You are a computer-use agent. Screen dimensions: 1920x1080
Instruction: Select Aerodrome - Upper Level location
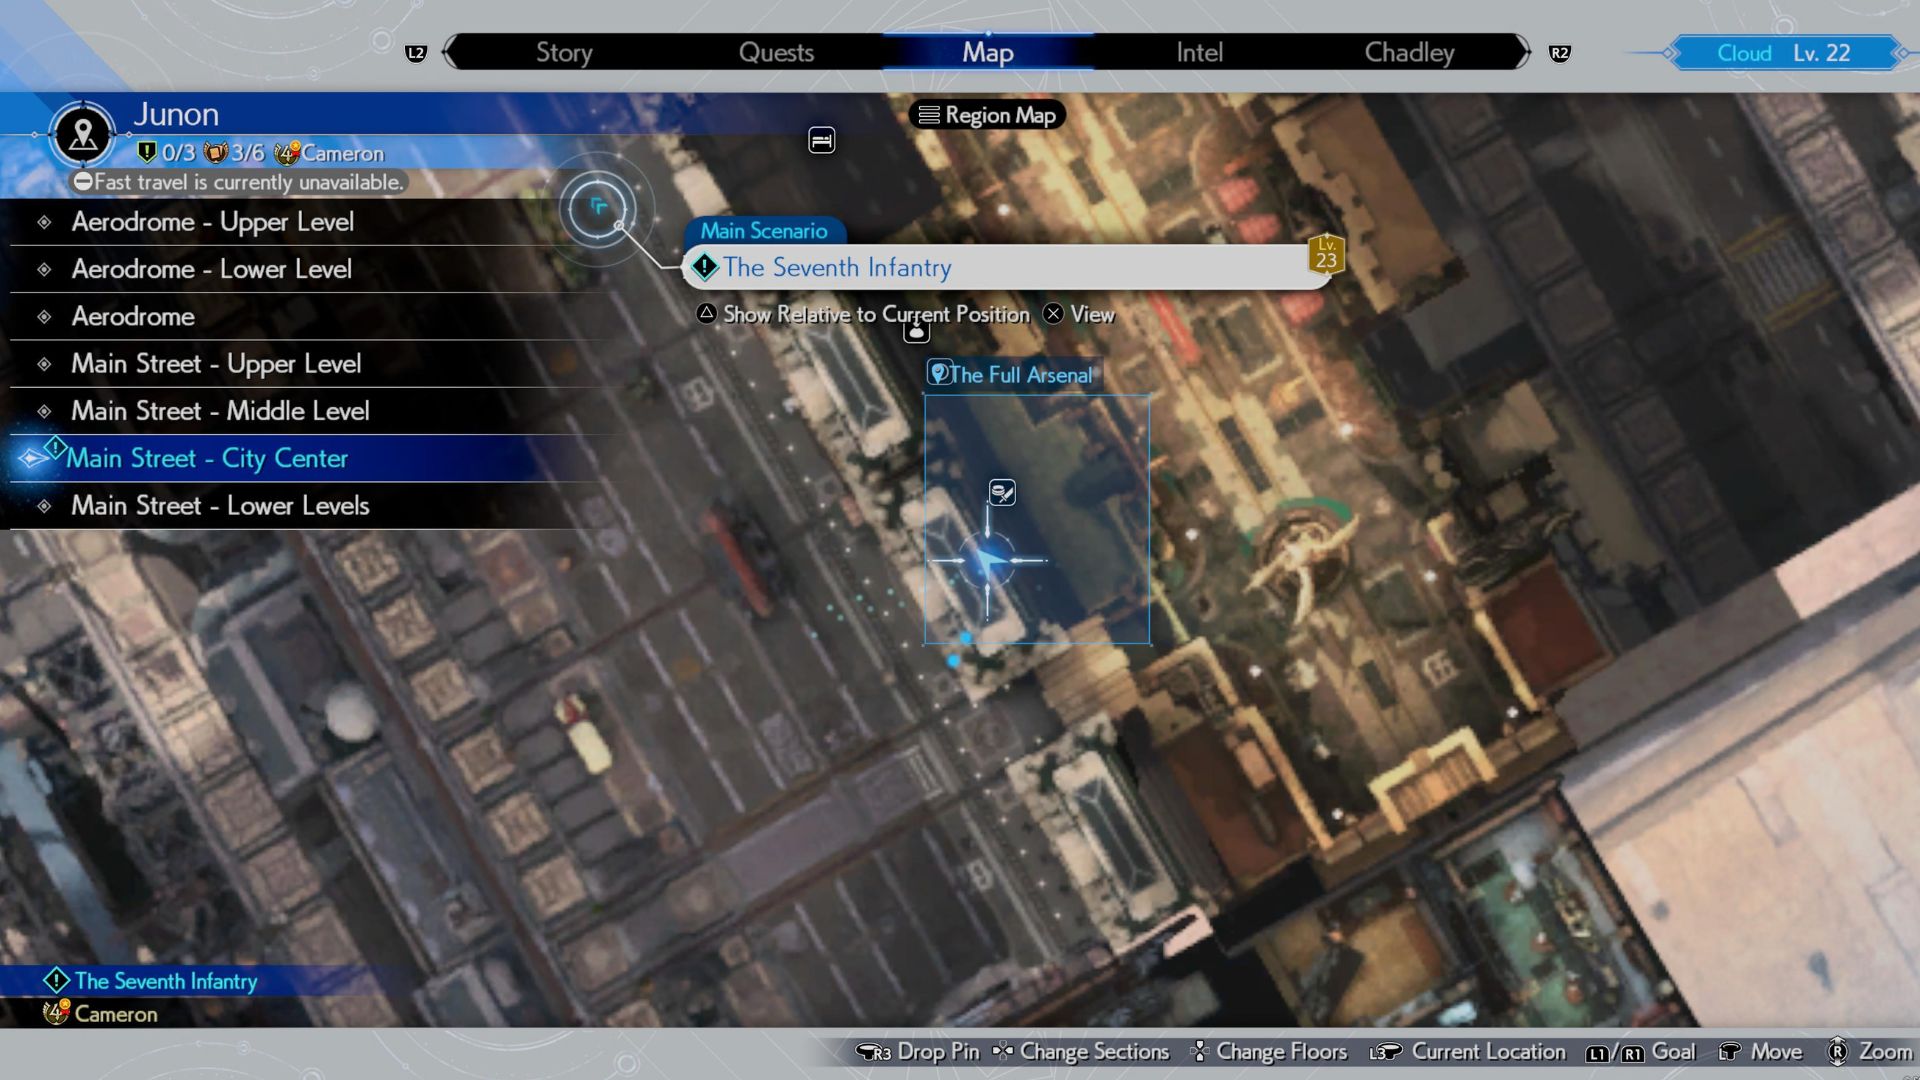212,222
